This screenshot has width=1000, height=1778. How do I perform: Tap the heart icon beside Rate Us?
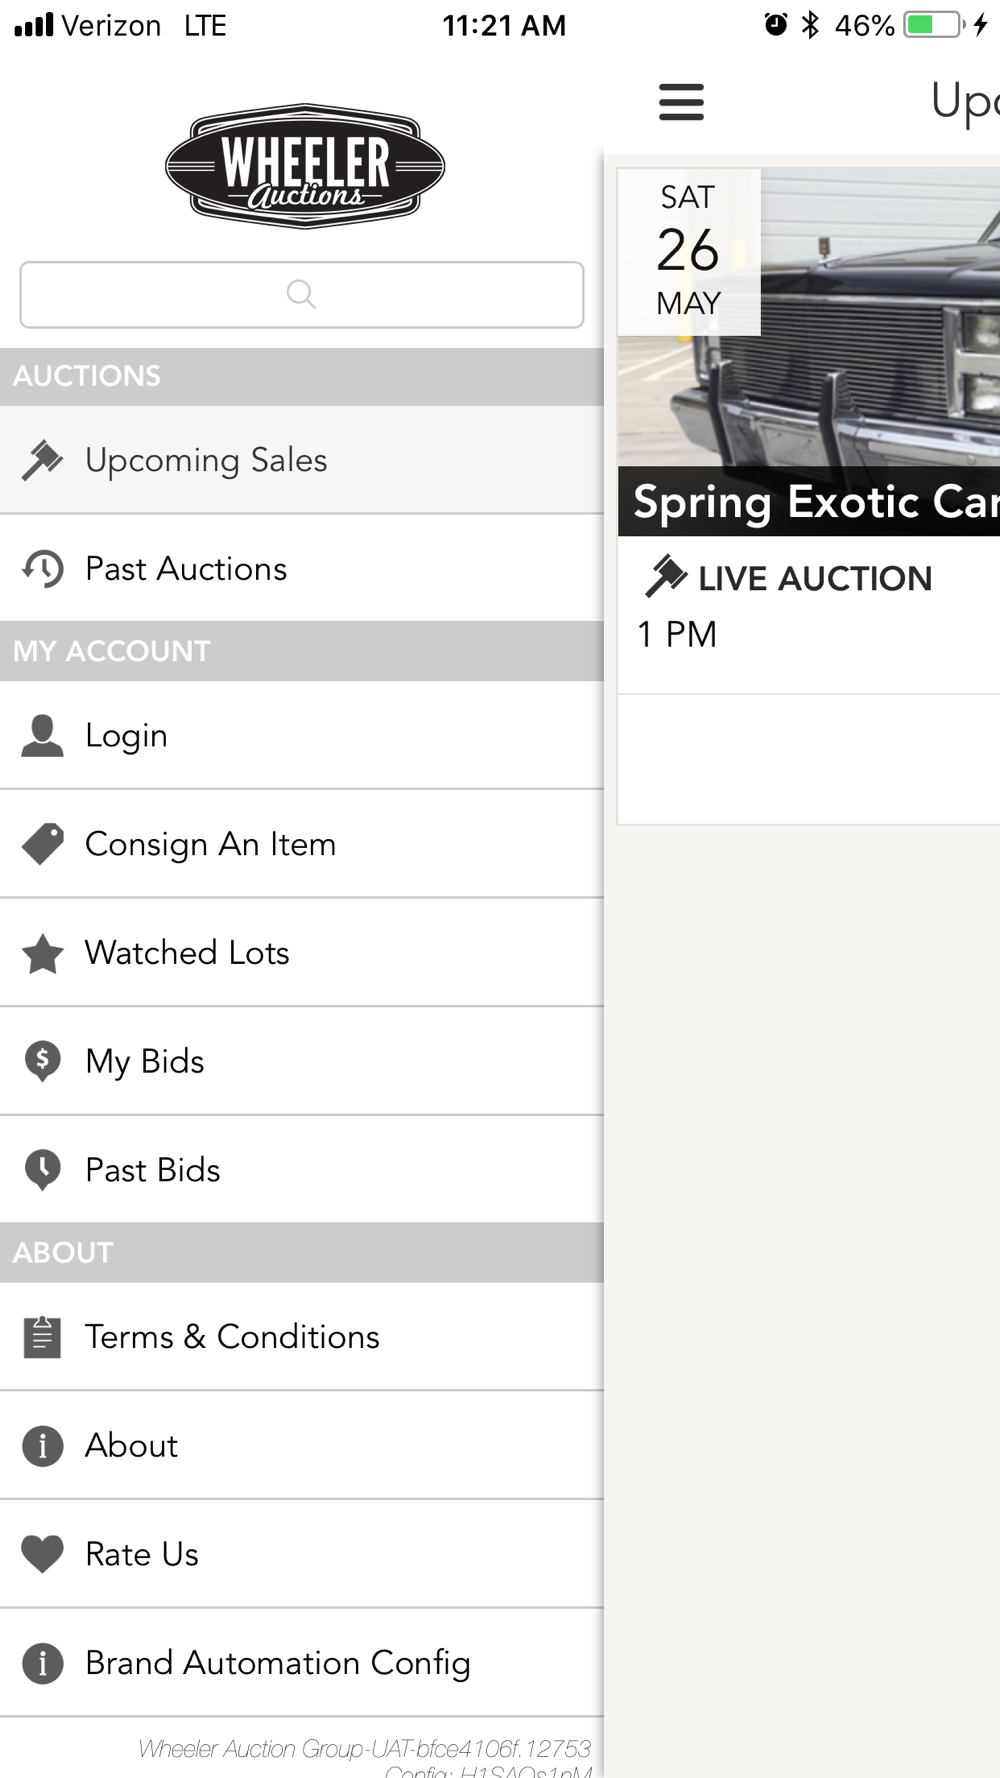(x=42, y=1554)
